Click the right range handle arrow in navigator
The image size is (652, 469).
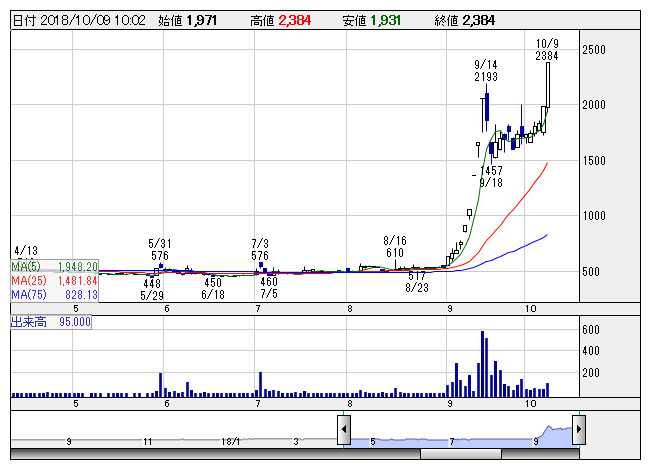click(578, 431)
